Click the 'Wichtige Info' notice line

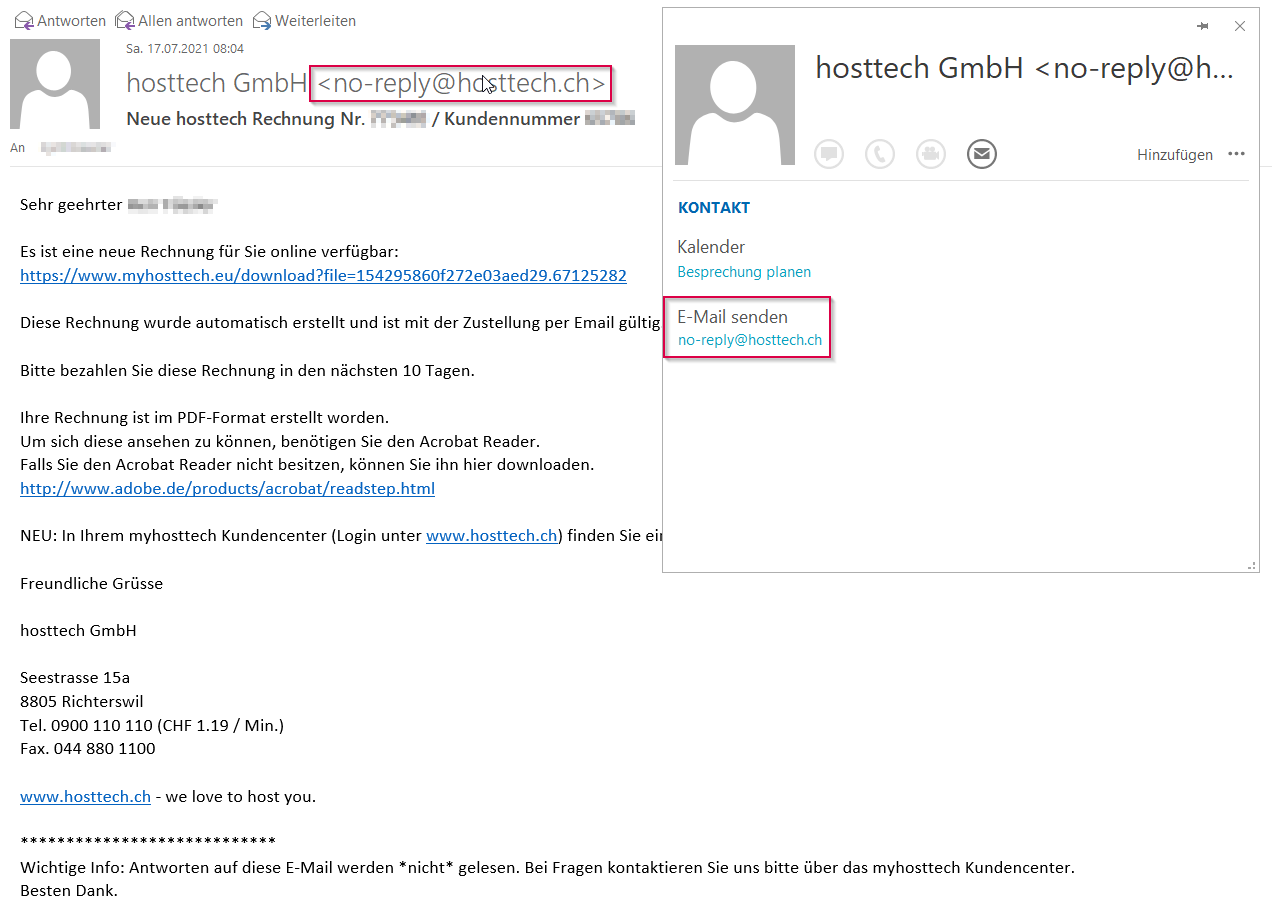(x=547, y=868)
